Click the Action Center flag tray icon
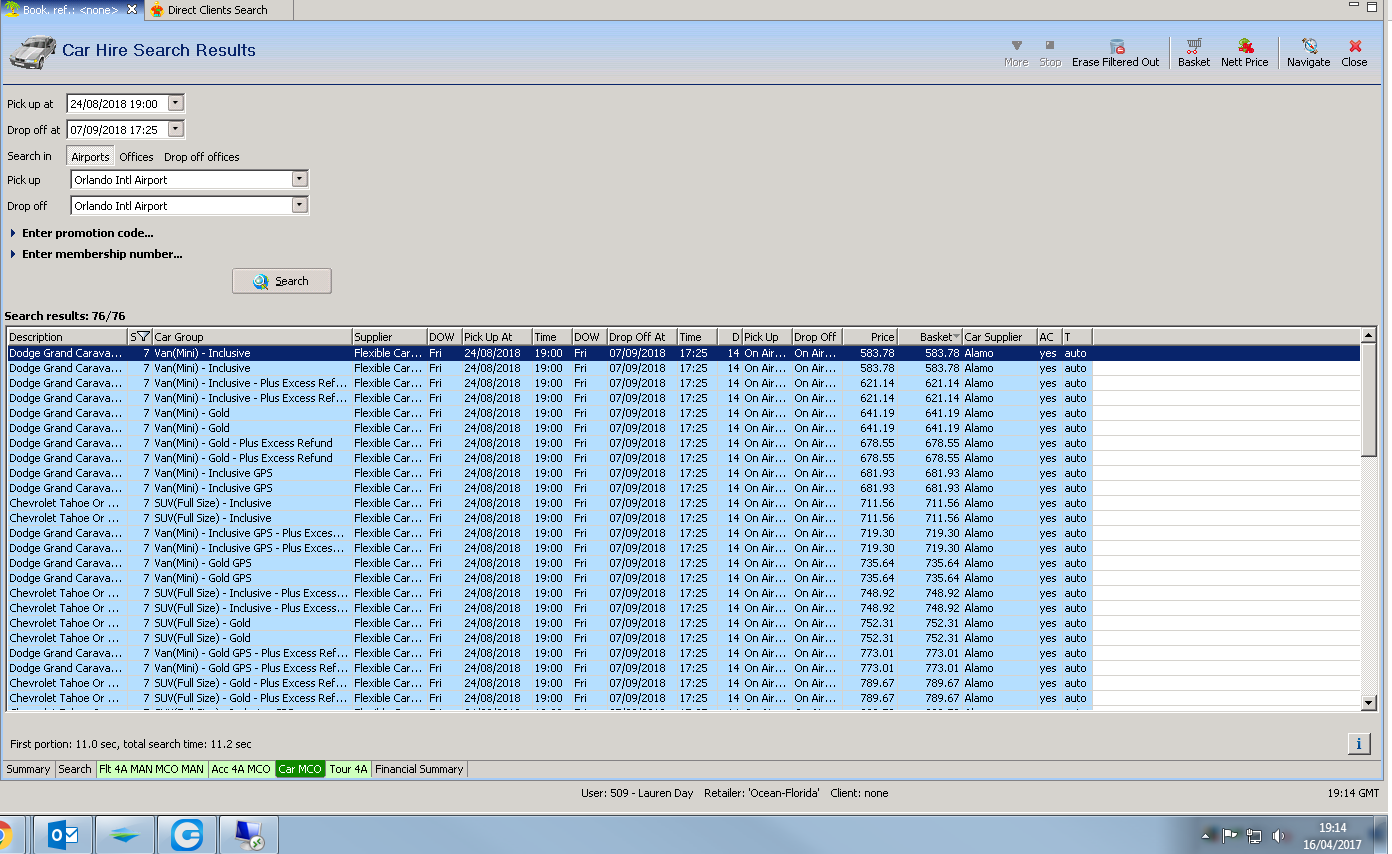The height and width of the screenshot is (854, 1392). 1230,835
